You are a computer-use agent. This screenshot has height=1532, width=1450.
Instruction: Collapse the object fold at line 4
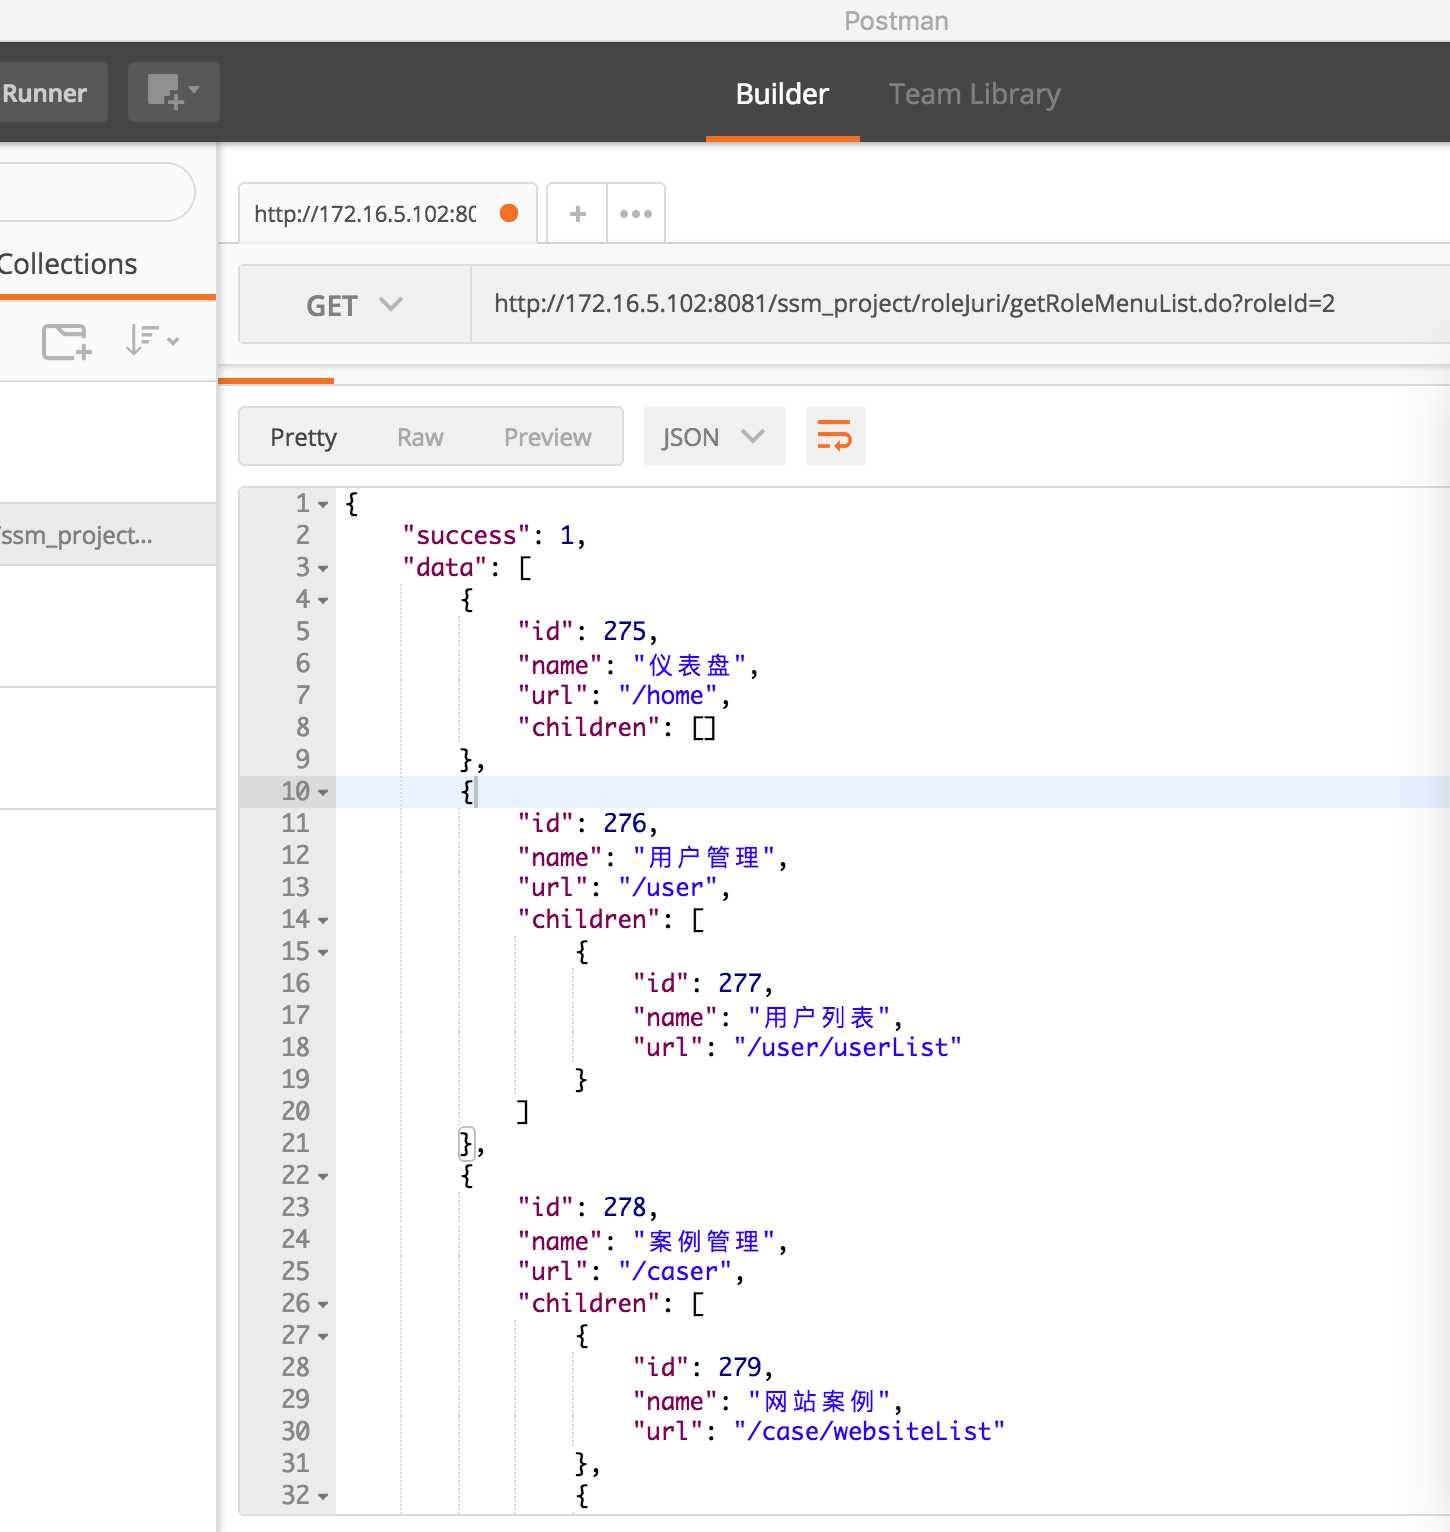(323, 601)
